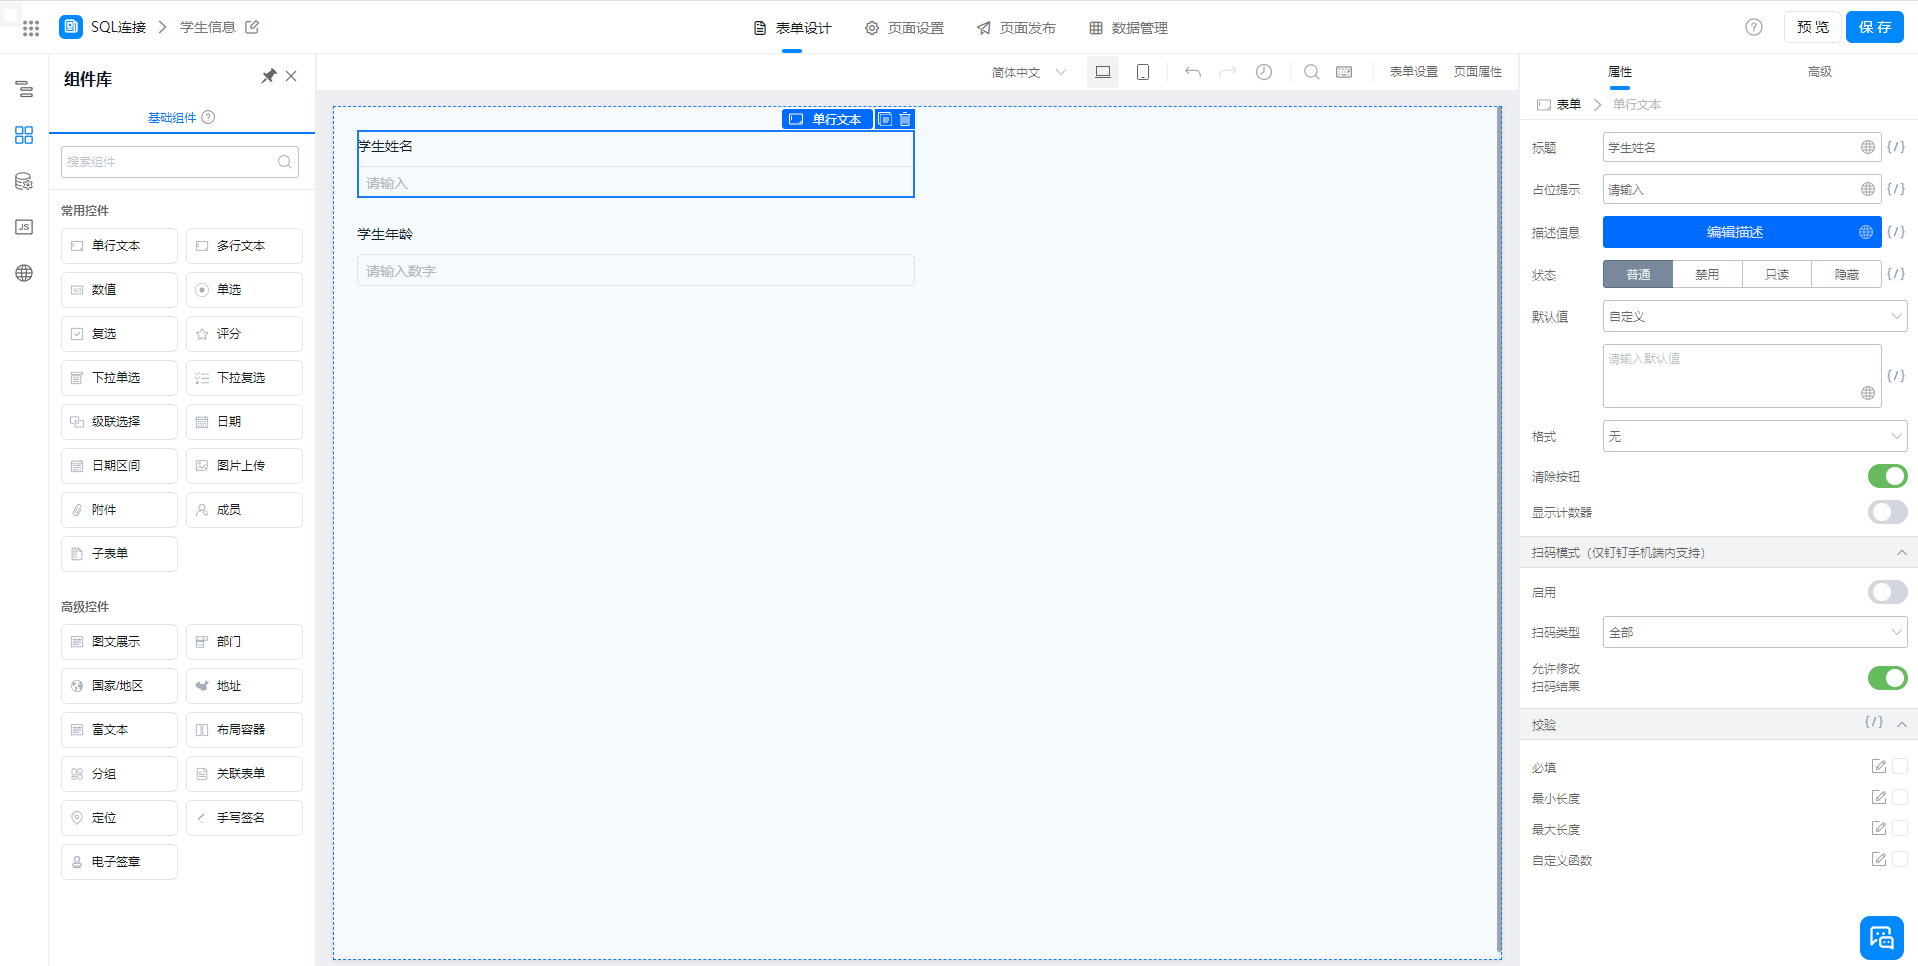Image resolution: width=1918 pixels, height=966 pixels.
Task: Open the 默认值 自定义 dropdown
Action: 1754,316
